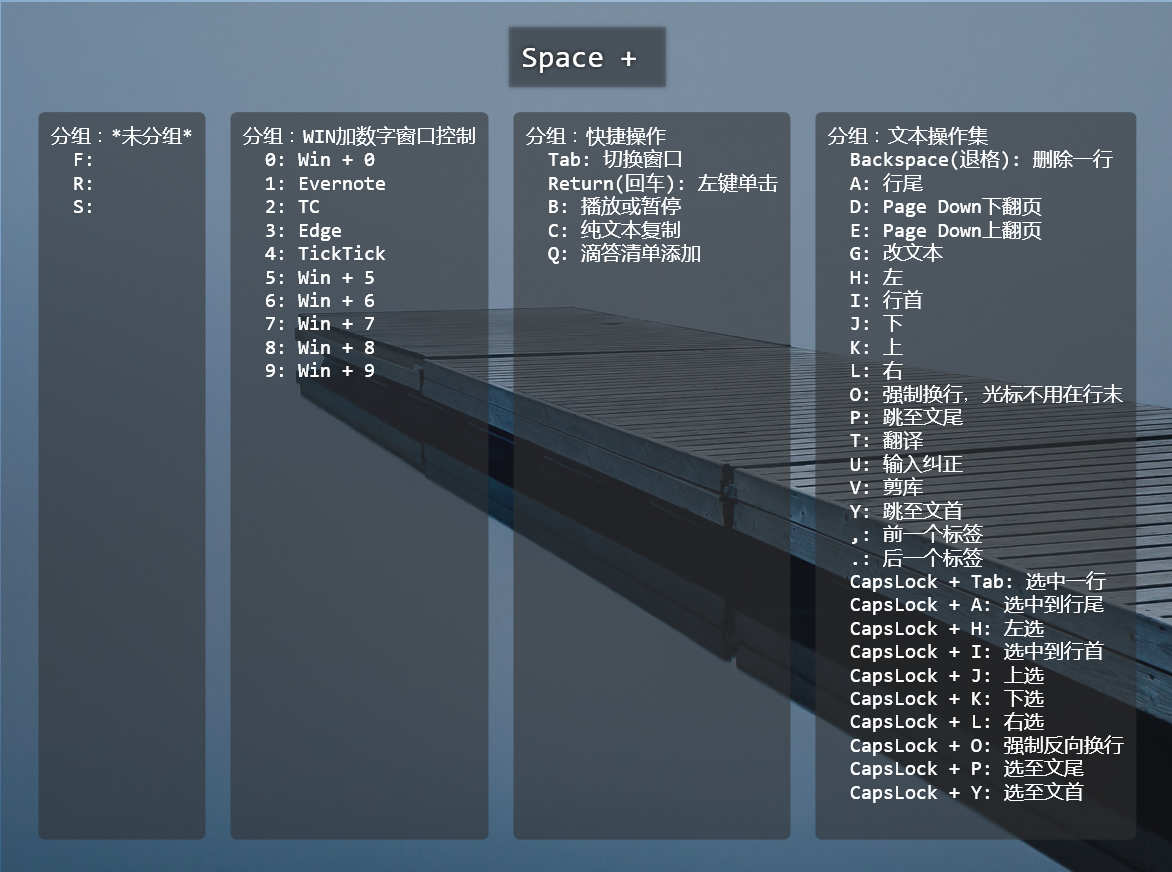Screen dimensions: 1172x872
Task: Click the "4: TickTick" row
Action: coord(325,254)
